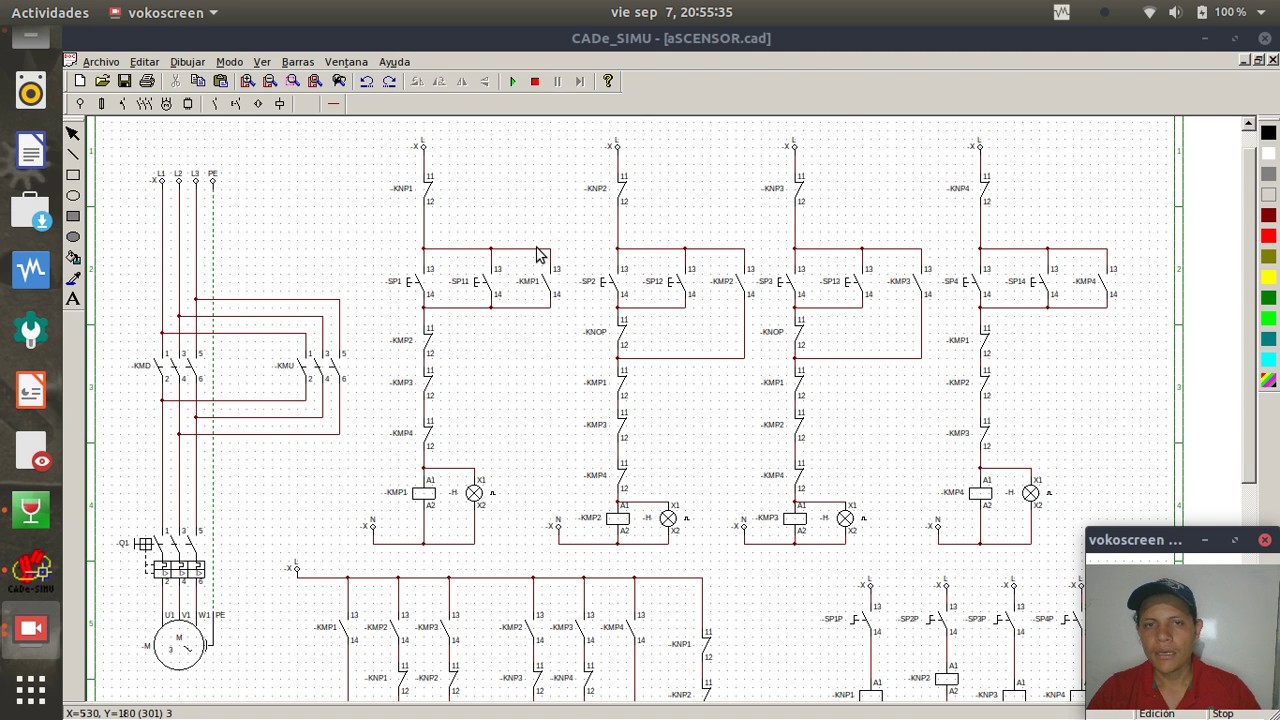This screenshot has height=720, width=1280.
Task: Select the line drawing tool
Action: (x=73, y=154)
